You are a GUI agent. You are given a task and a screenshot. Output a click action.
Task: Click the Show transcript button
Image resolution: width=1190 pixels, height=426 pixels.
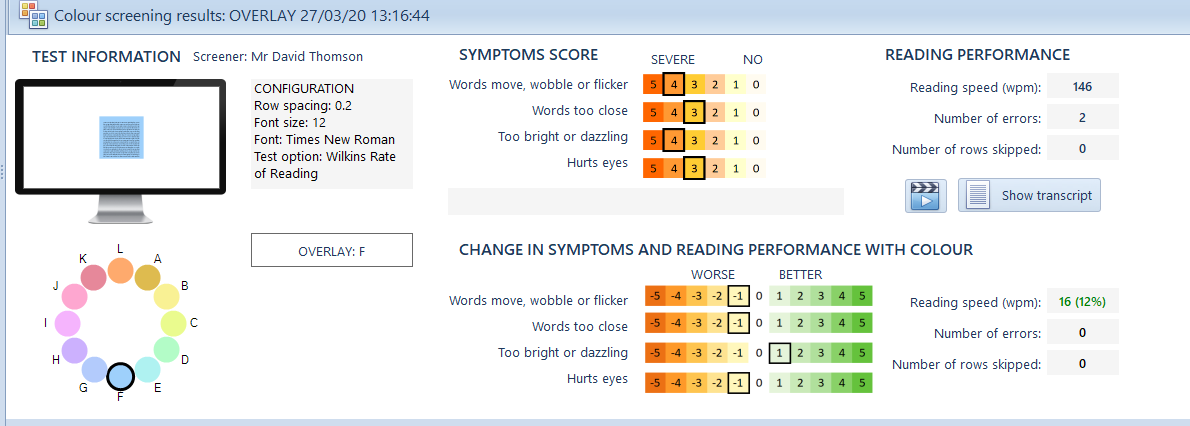1029,196
